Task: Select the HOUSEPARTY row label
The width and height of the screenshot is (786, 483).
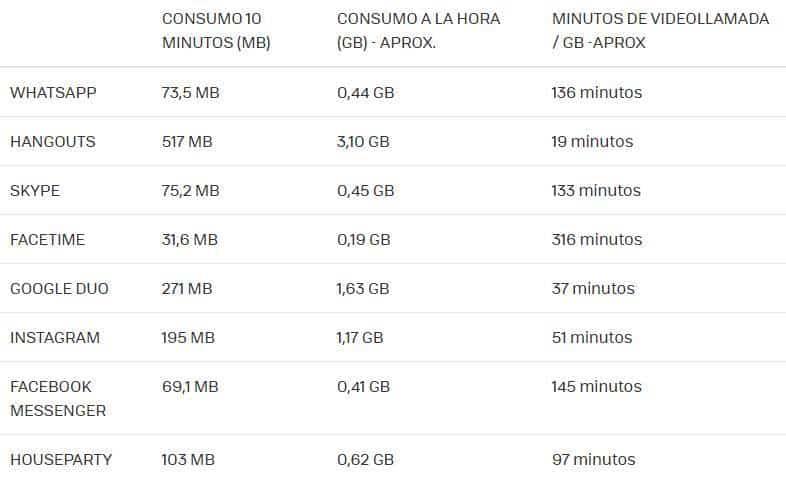Action: click(x=61, y=459)
